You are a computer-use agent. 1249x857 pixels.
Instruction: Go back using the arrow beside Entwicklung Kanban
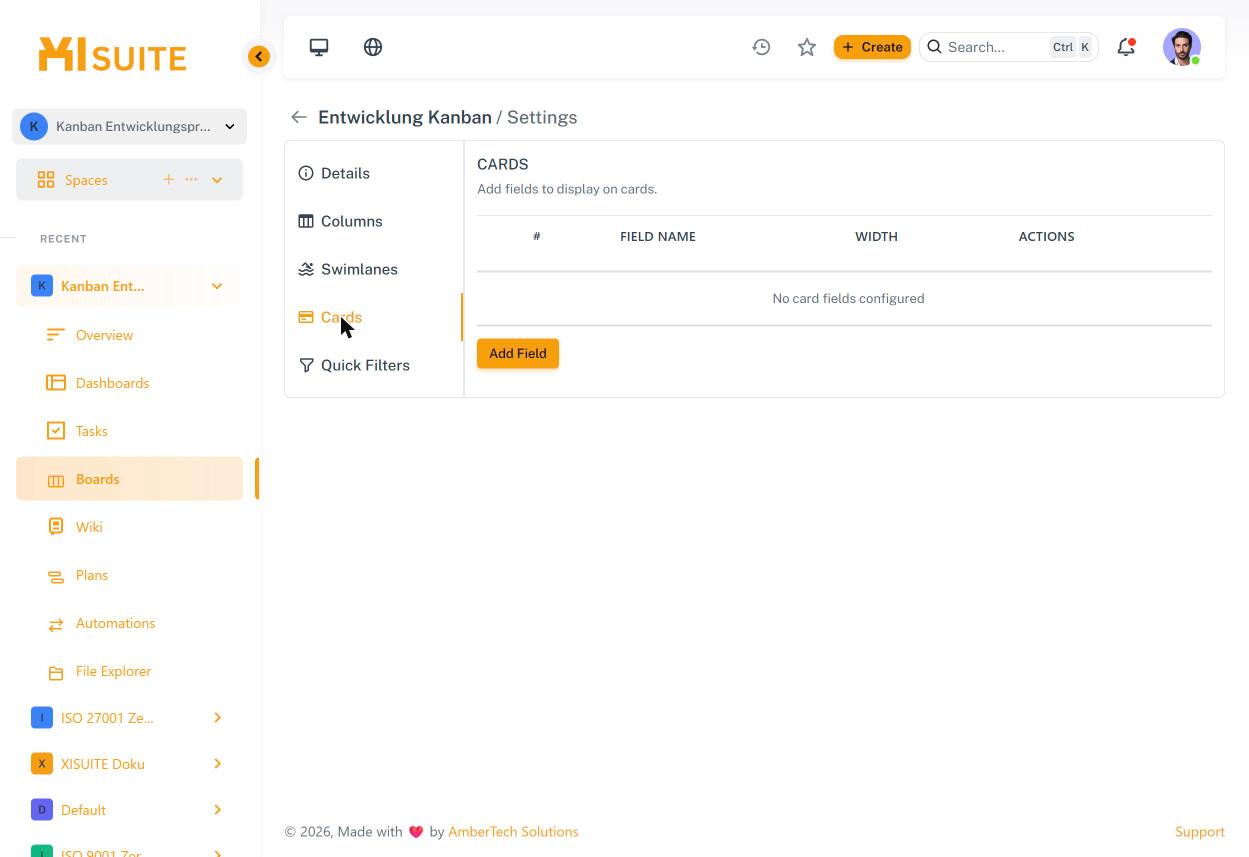299,117
